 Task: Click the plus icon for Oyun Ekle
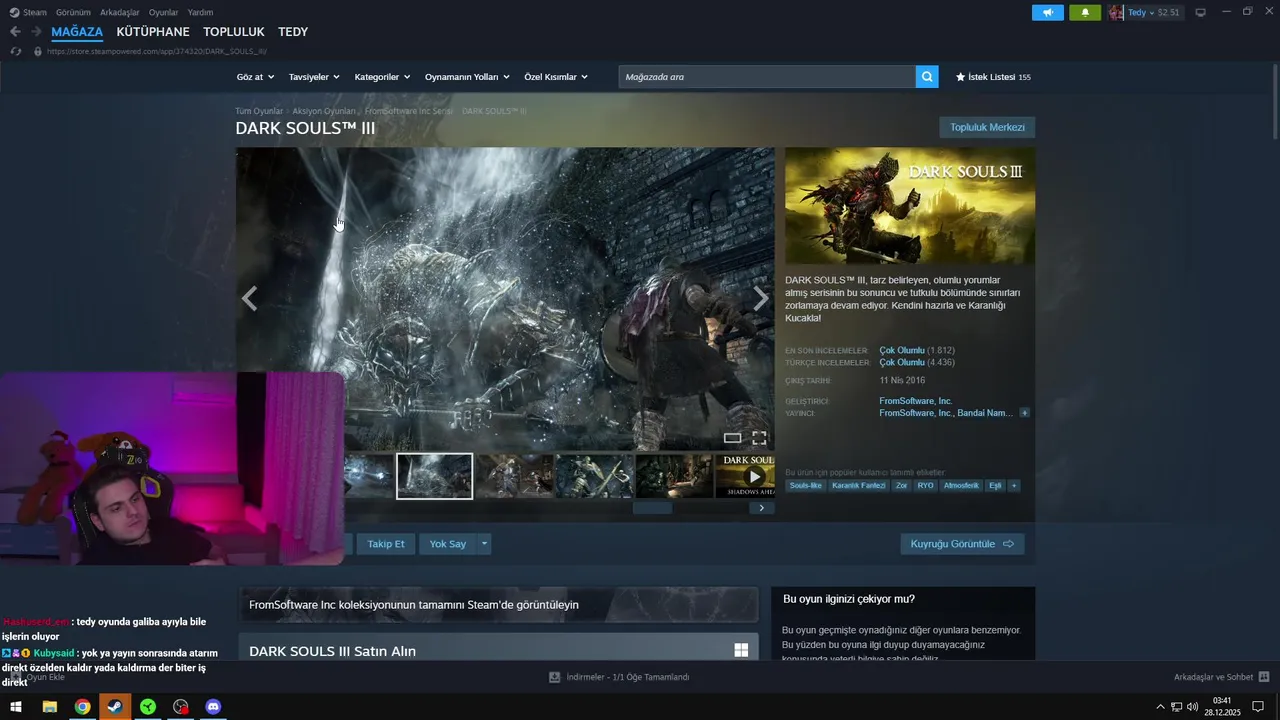click(15, 677)
